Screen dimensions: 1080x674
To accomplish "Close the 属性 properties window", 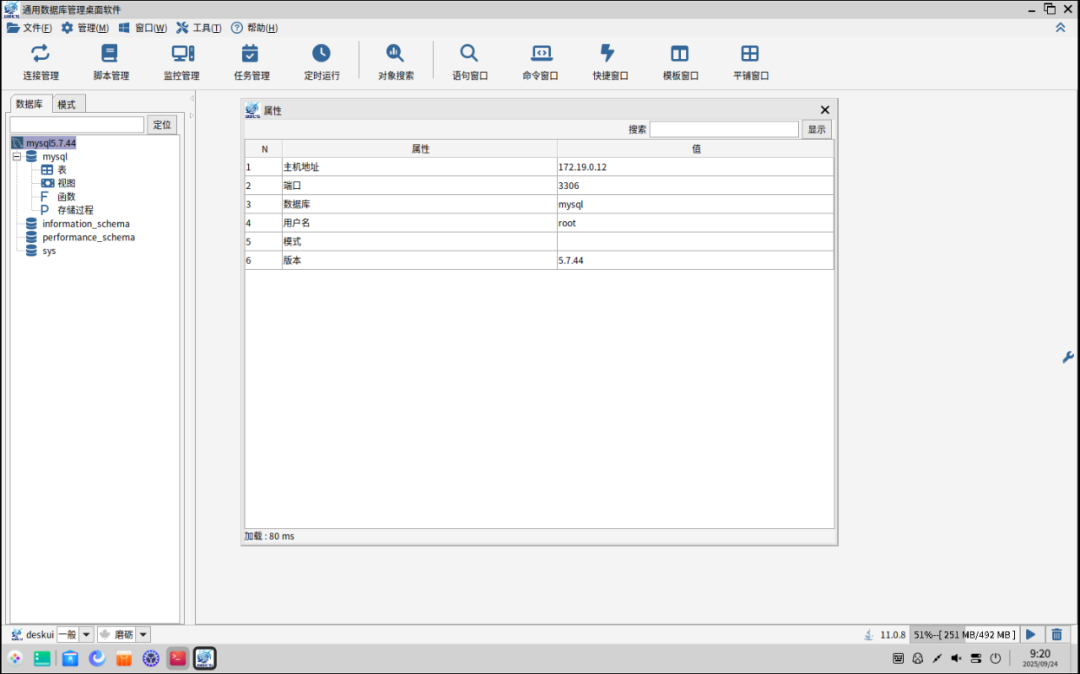I will (824, 110).
